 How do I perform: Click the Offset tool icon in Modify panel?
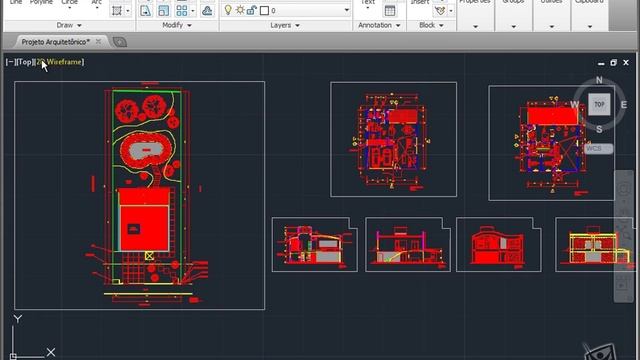(x=207, y=11)
